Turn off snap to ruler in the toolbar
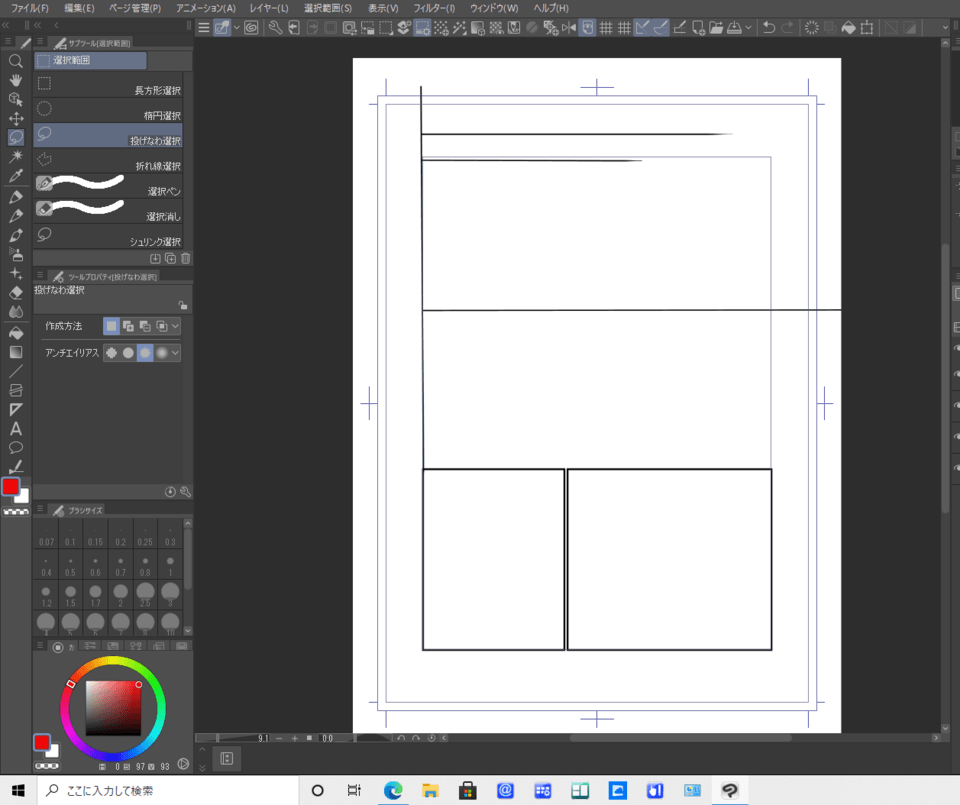Viewport: 960px width, 805px height. [x=641, y=28]
